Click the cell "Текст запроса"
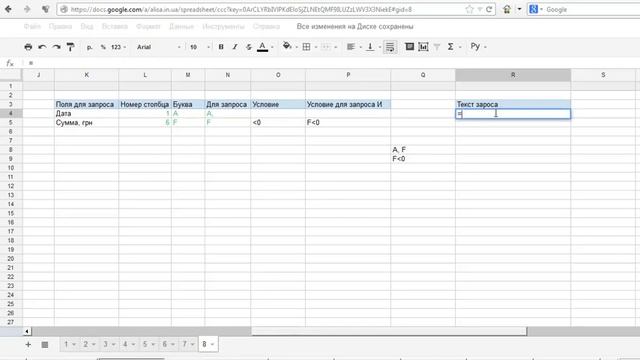The image size is (640, 360). 513,104
